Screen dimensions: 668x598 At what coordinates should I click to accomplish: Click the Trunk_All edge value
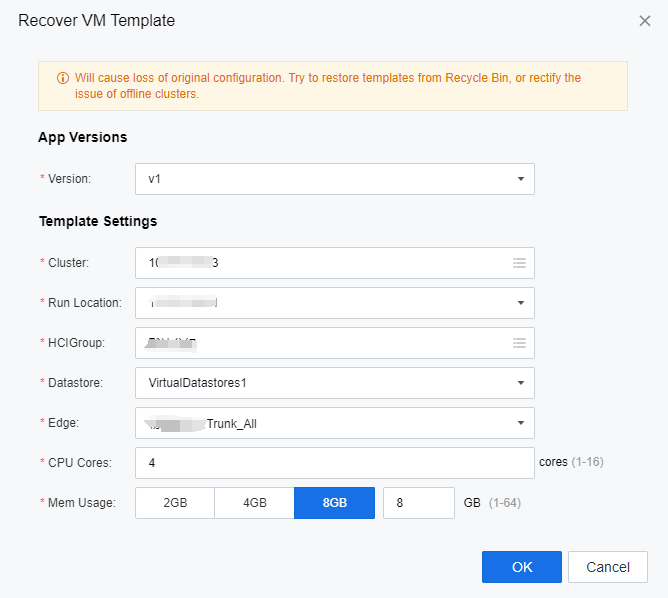point(232,423)
